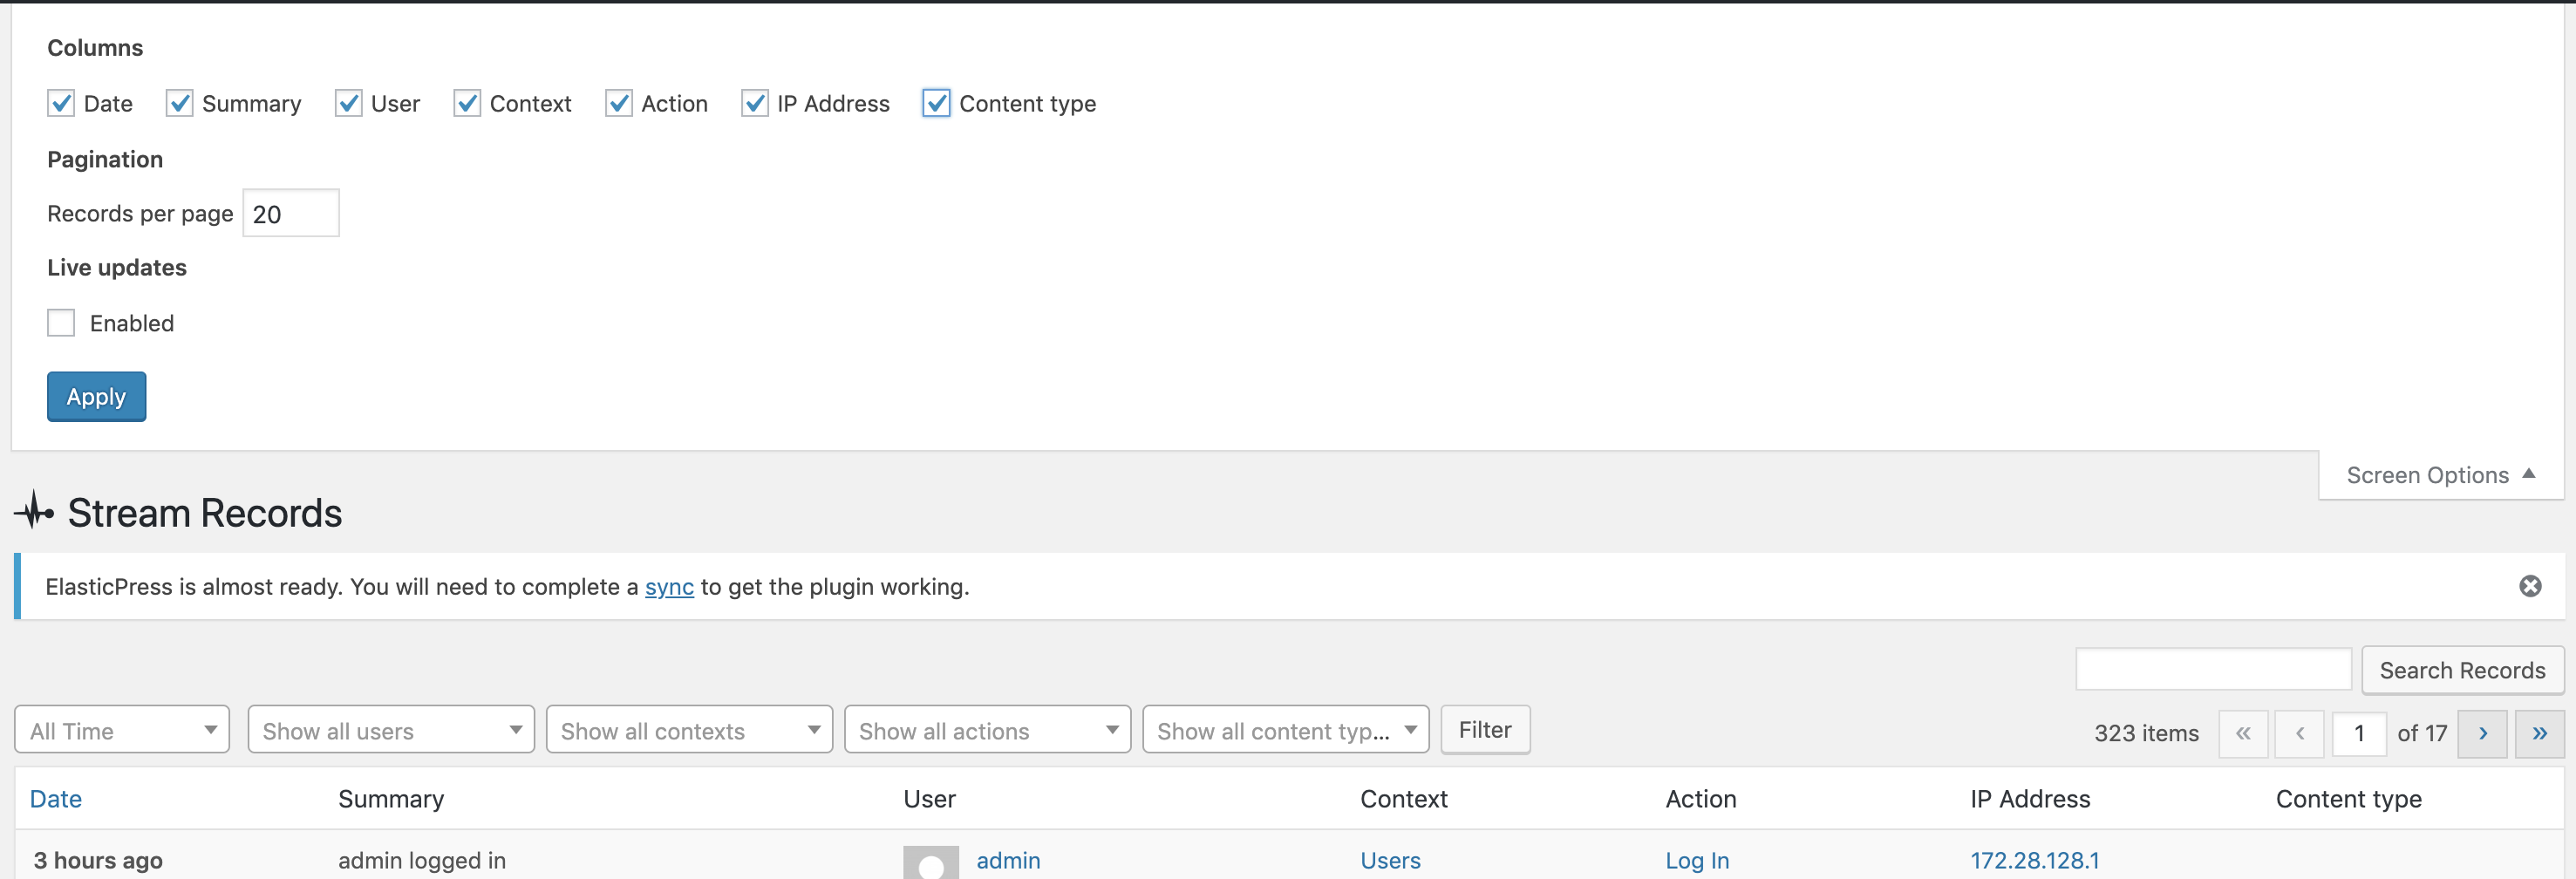Viewport: 2576px width, 879px height.
Task: Click the admin user avatar thumbnail
Action: (931, 863)
